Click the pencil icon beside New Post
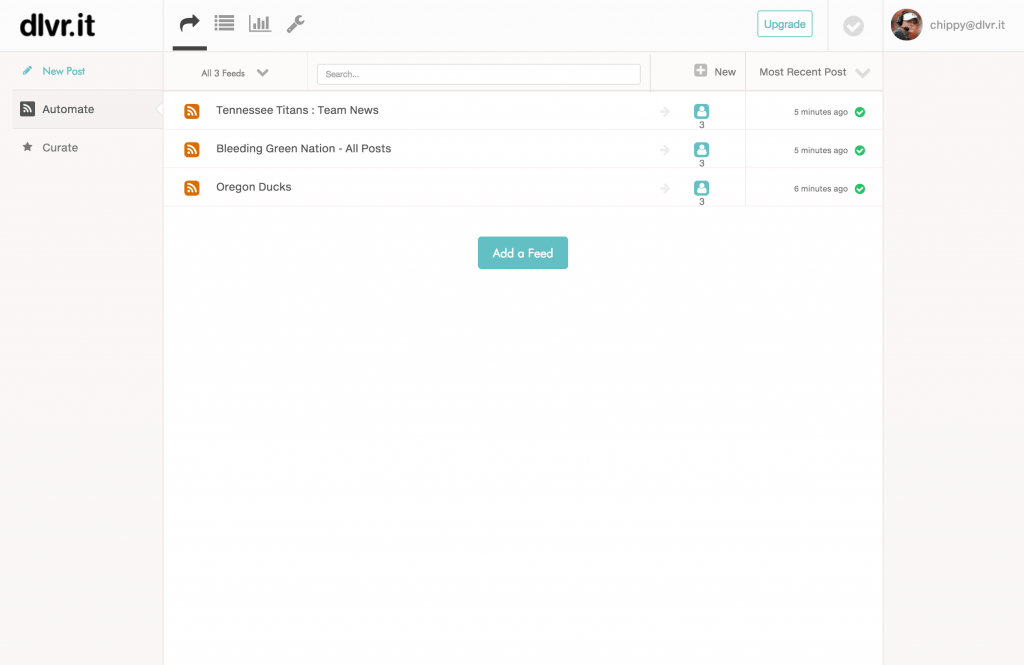This screenshot has width=1024, height=665. pyautogui.click(x=27, y=71)
